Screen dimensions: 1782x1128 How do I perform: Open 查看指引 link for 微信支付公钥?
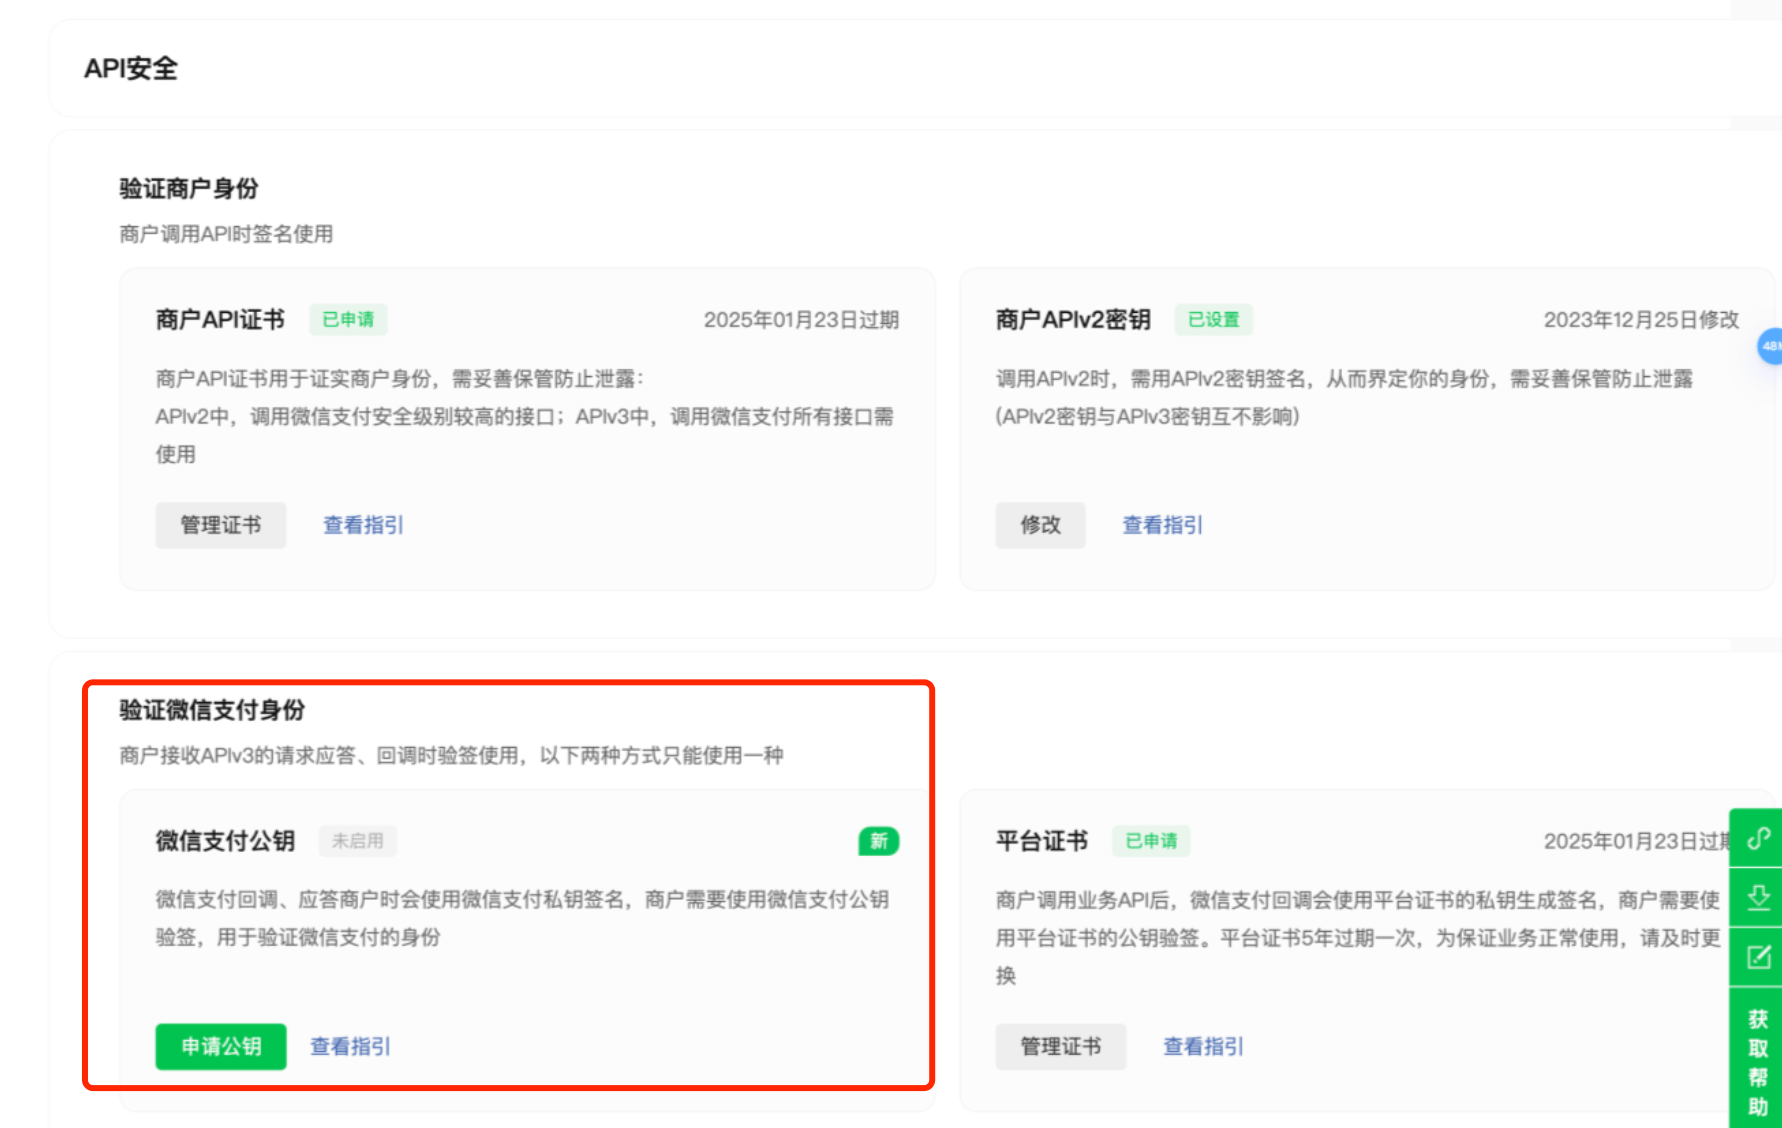(350, 1046)
